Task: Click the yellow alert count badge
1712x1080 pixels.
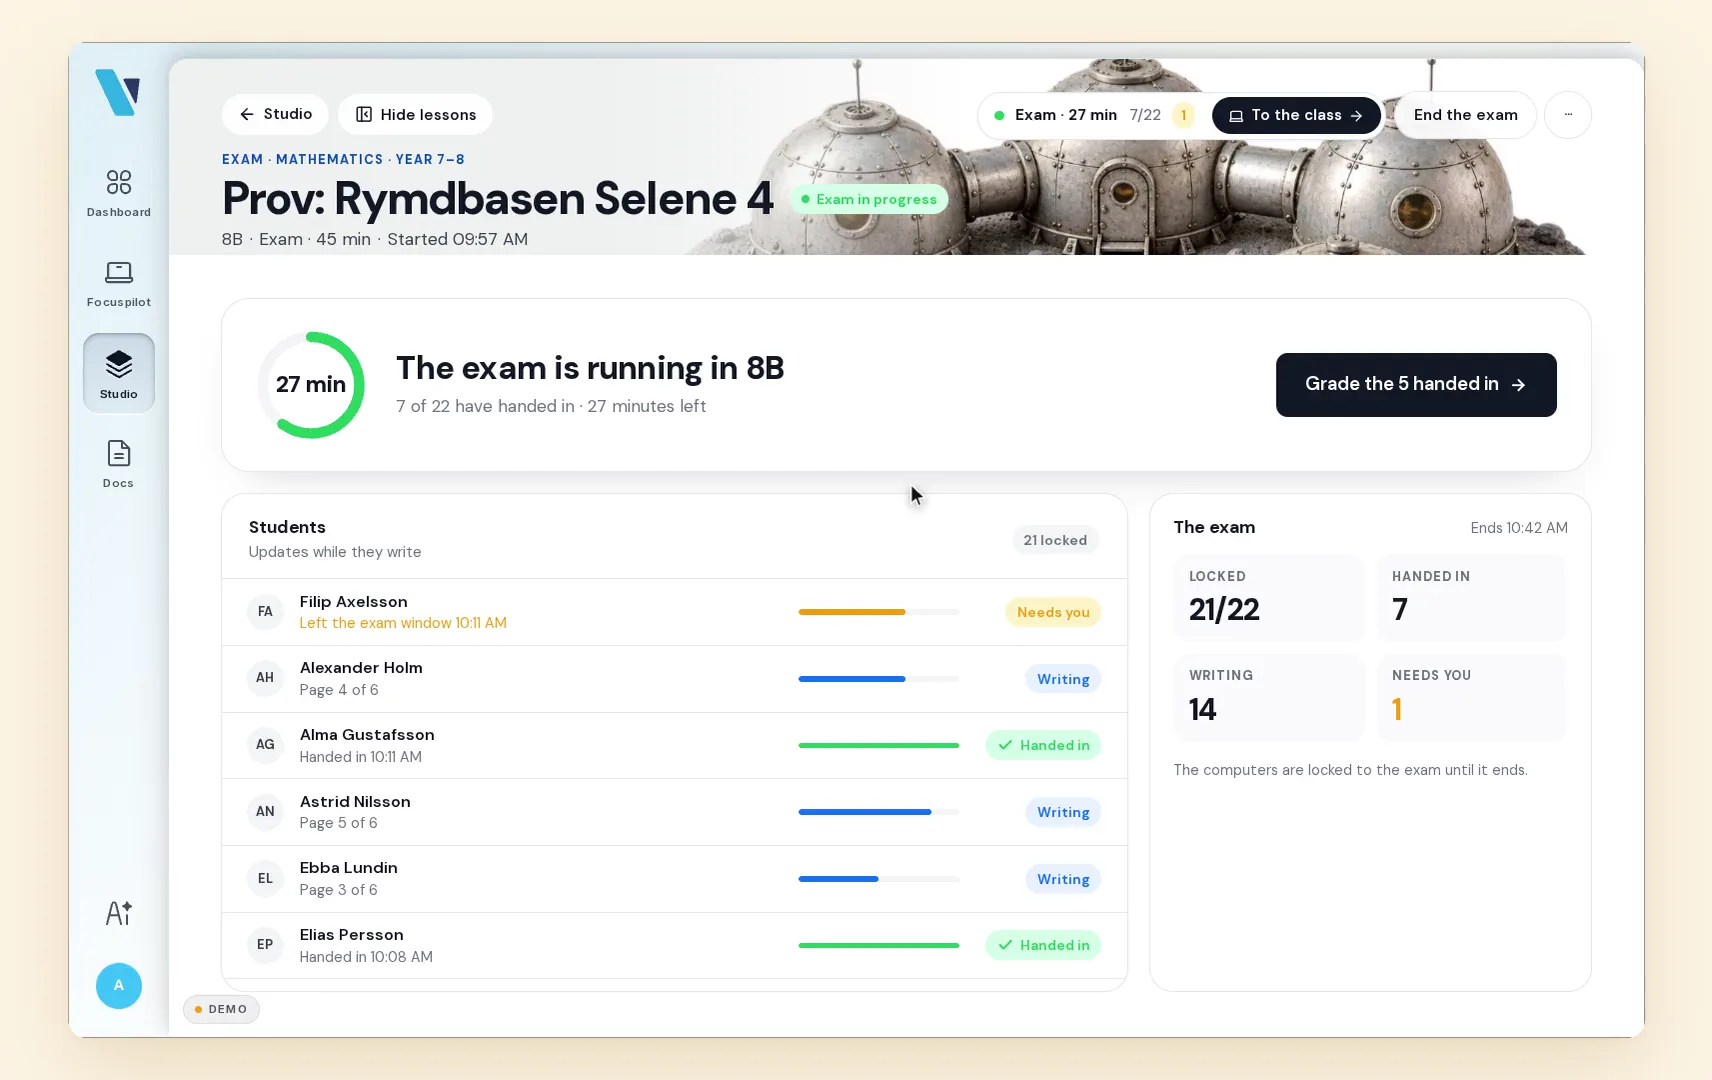Action: pos(1183,115)
